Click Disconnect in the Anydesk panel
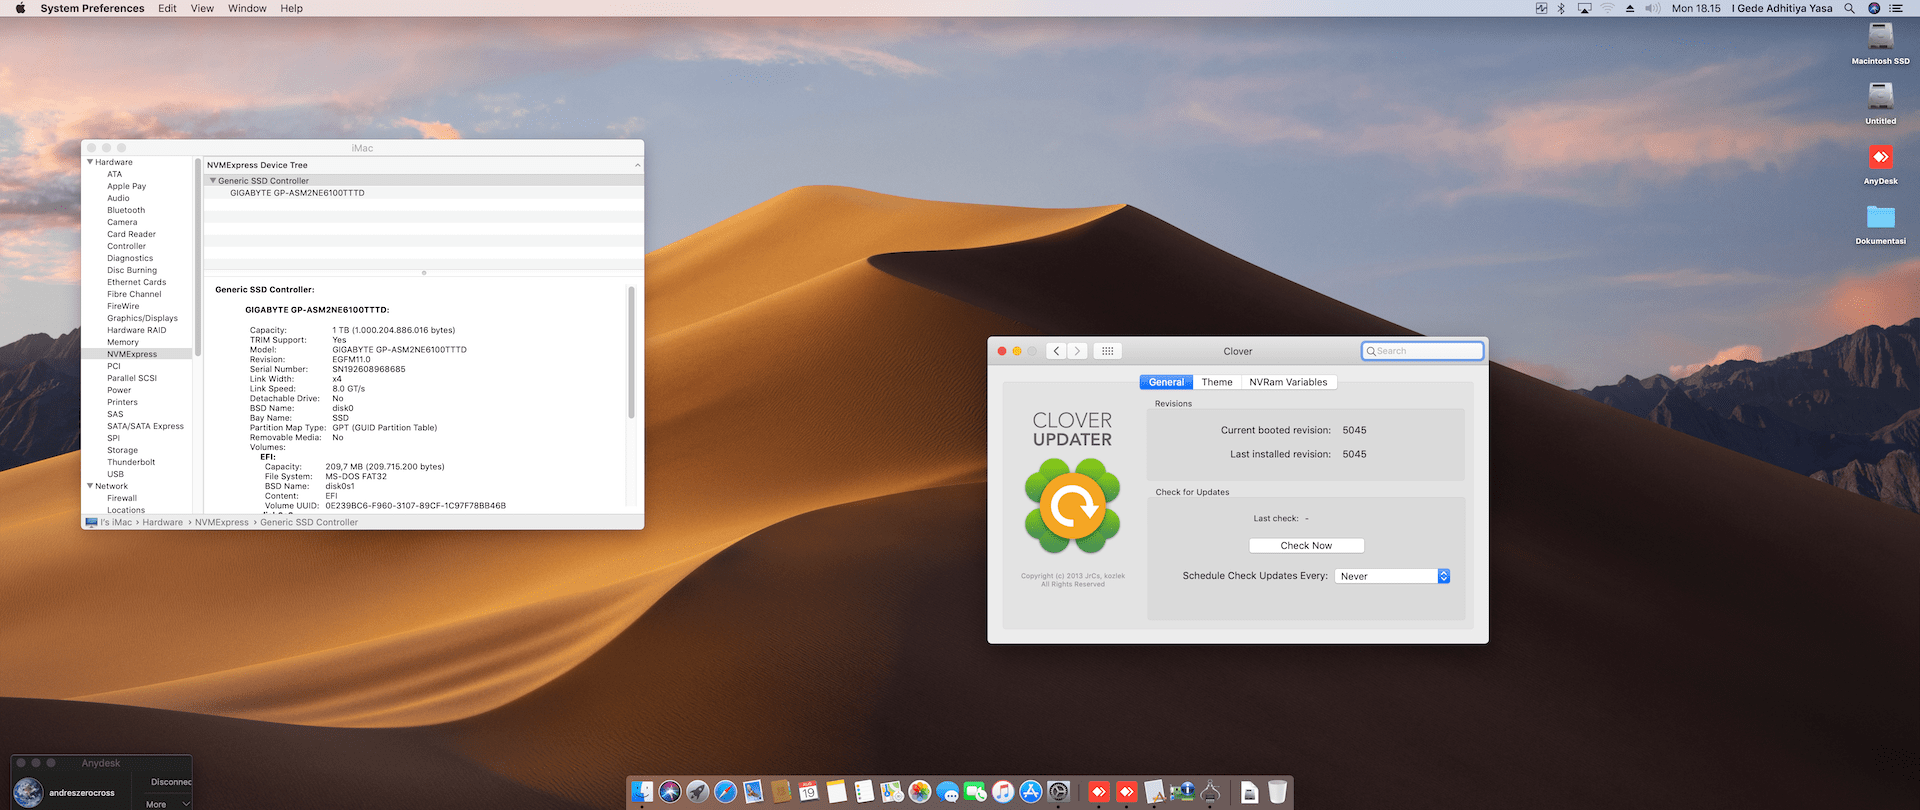1920x810 pixels. pyautogui.click(x=171, y=782)
